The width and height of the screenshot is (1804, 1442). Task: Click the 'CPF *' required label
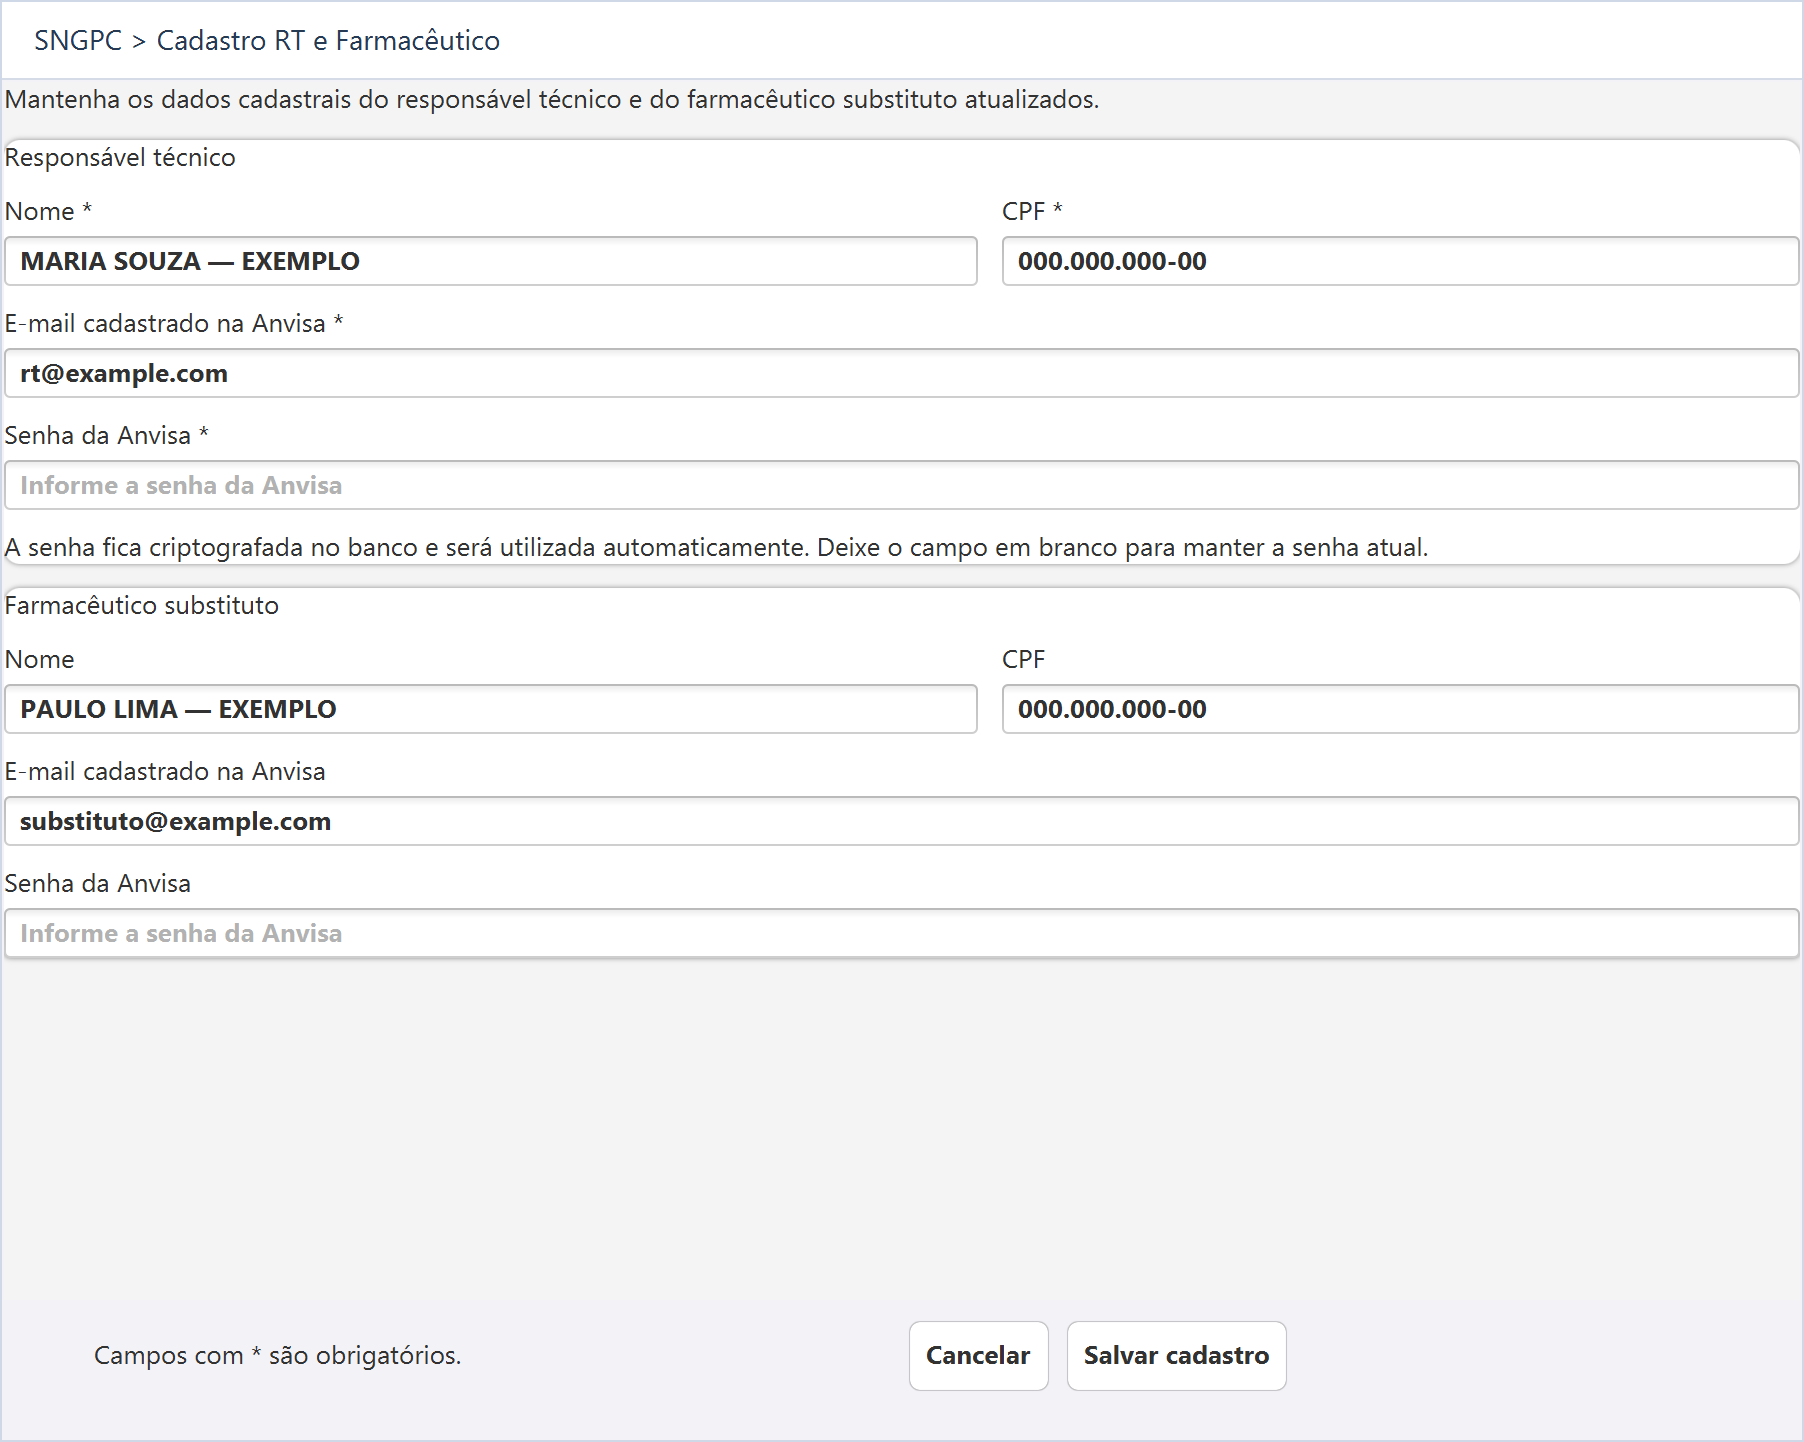tap(1032, 211)
